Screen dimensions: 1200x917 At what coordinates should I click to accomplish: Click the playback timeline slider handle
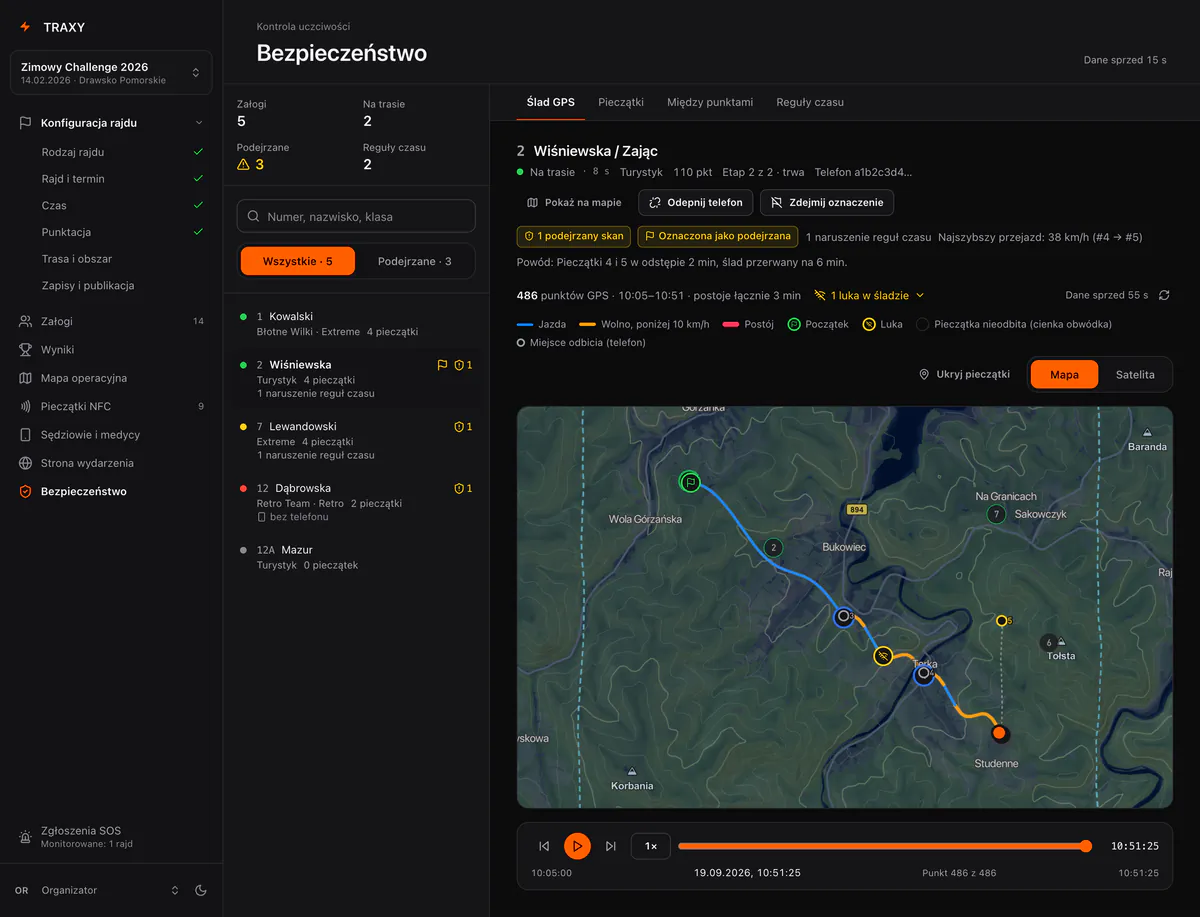point(1086,846)
